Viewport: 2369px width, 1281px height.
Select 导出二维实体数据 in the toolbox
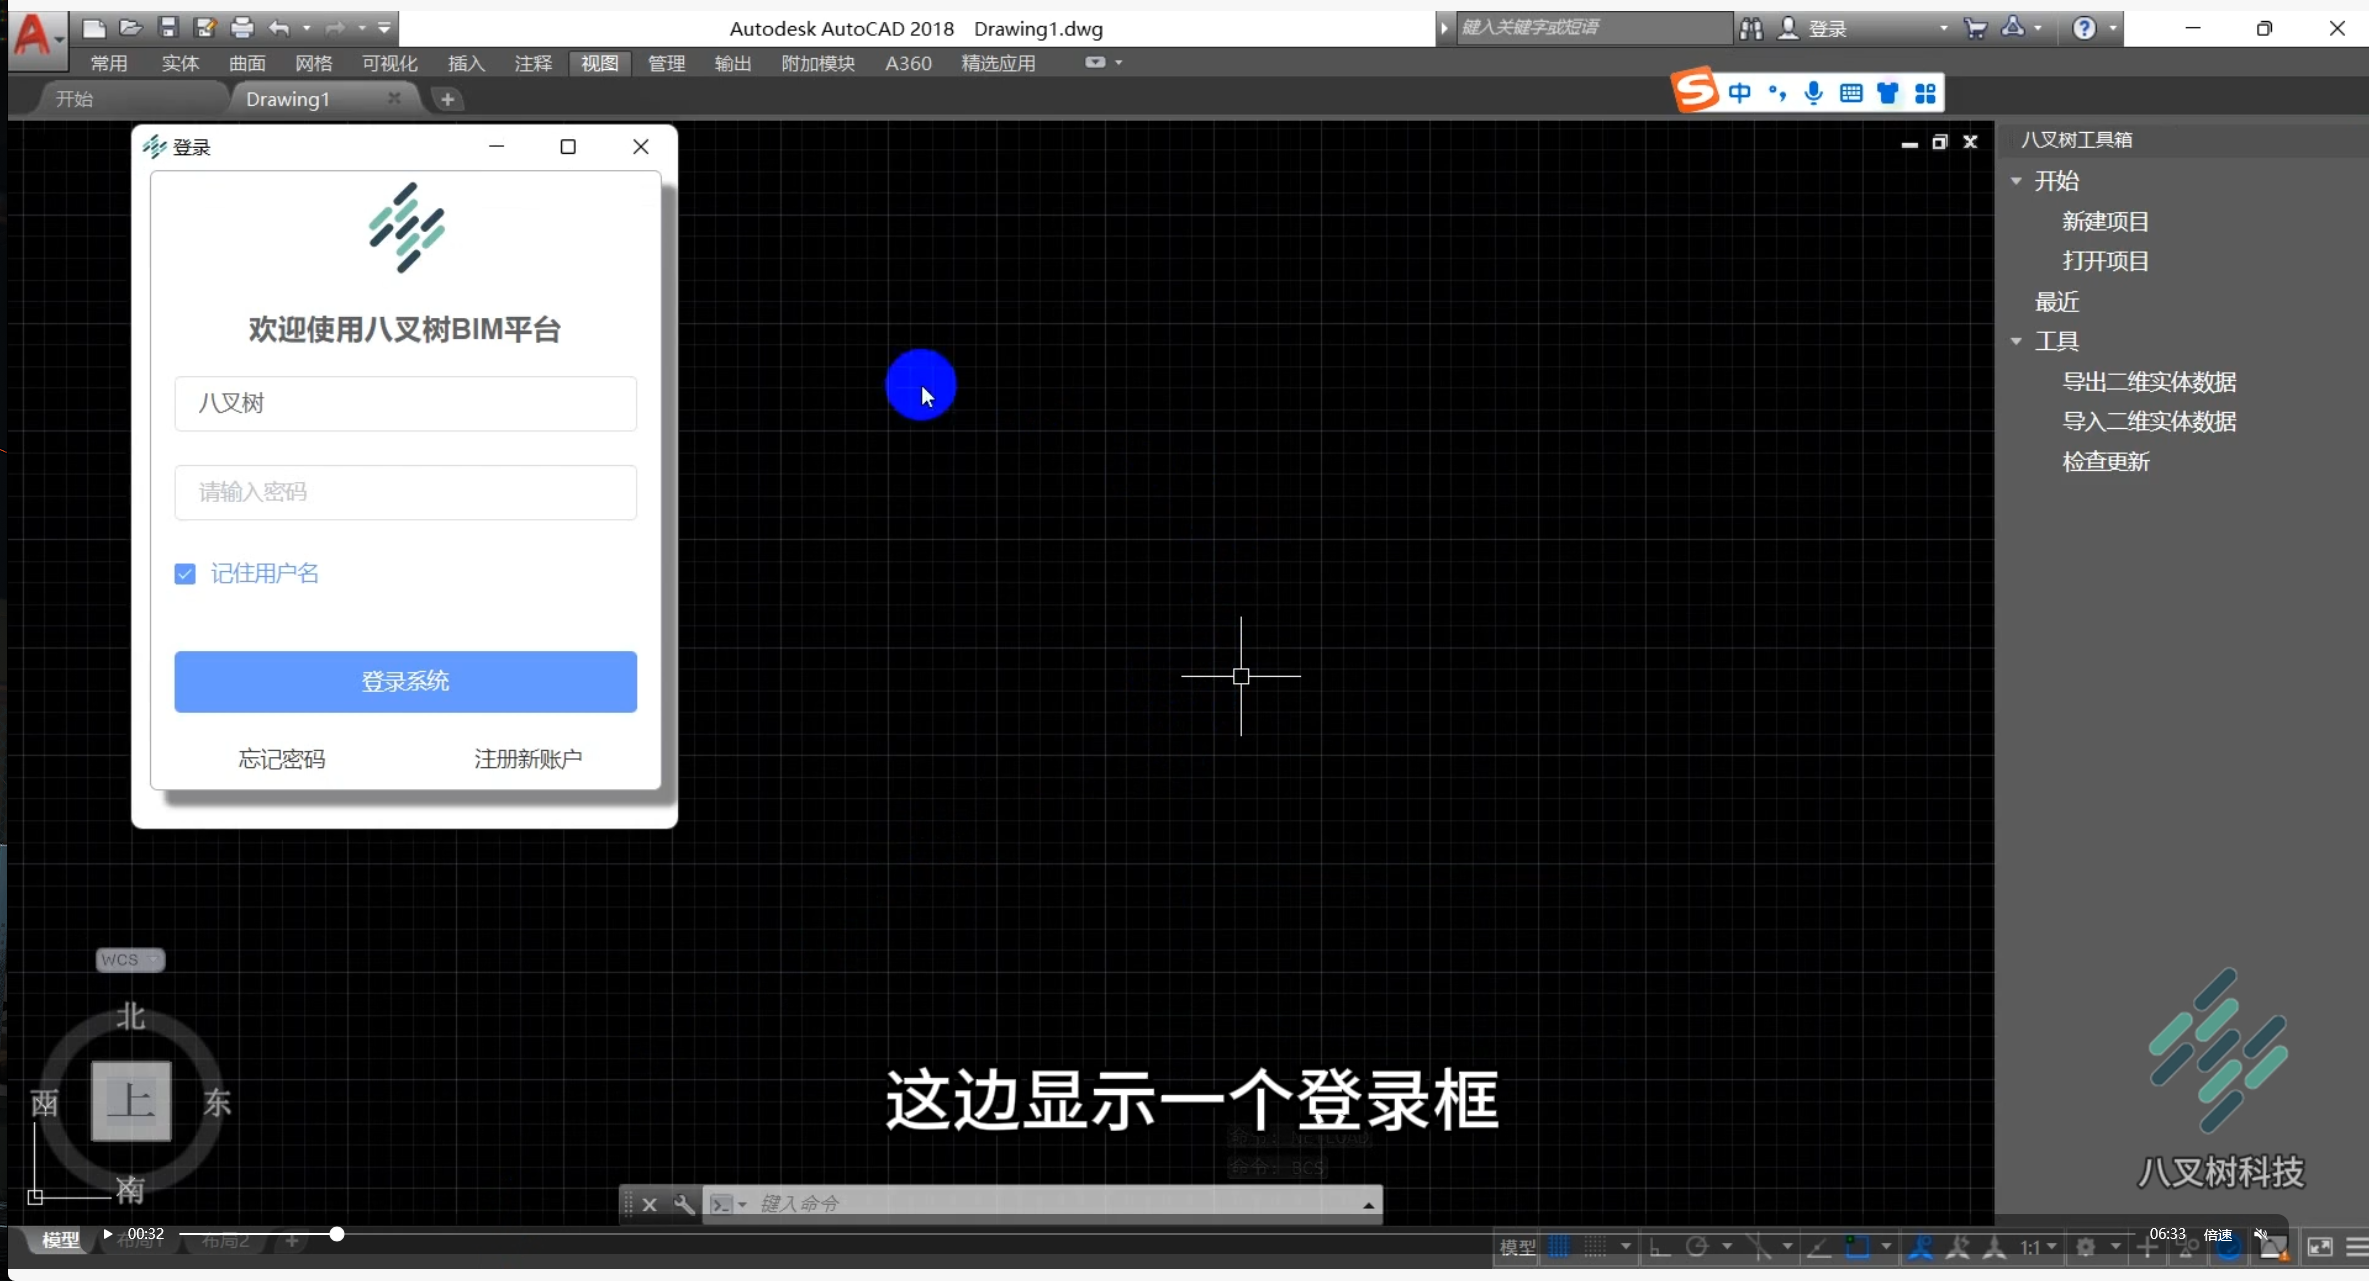tap(2149, 382)
